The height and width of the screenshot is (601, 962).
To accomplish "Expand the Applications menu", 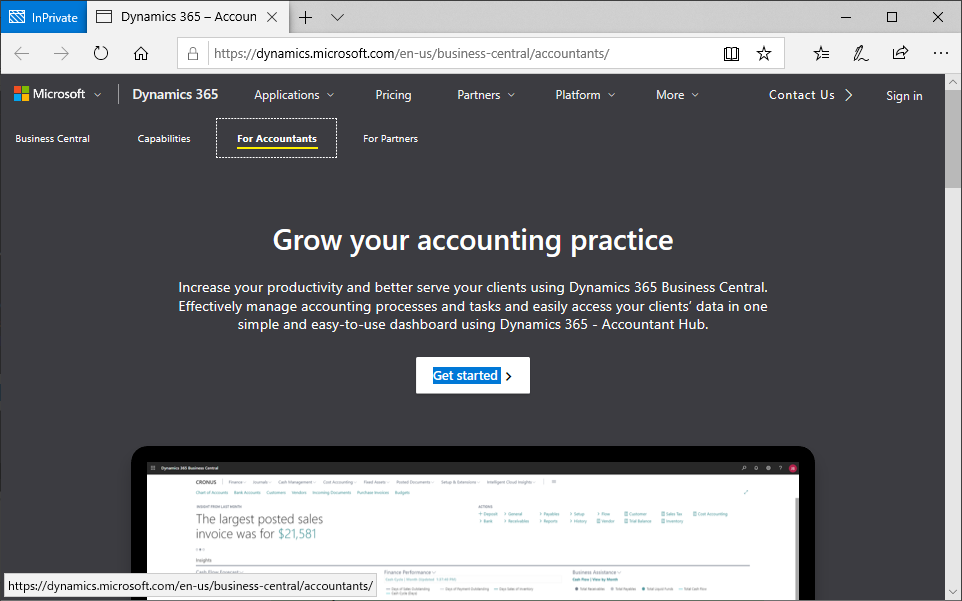I will [294, 95].
